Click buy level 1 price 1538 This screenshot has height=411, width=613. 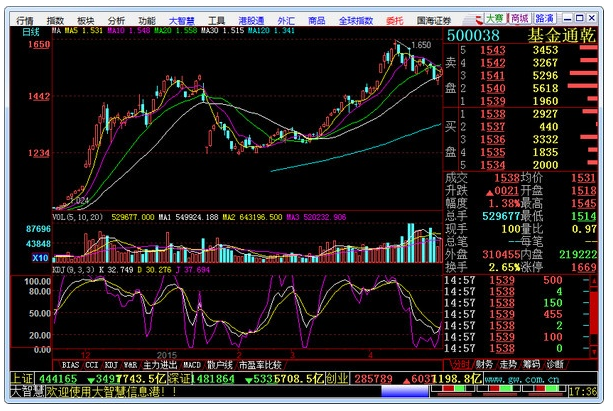click(493, 114)
